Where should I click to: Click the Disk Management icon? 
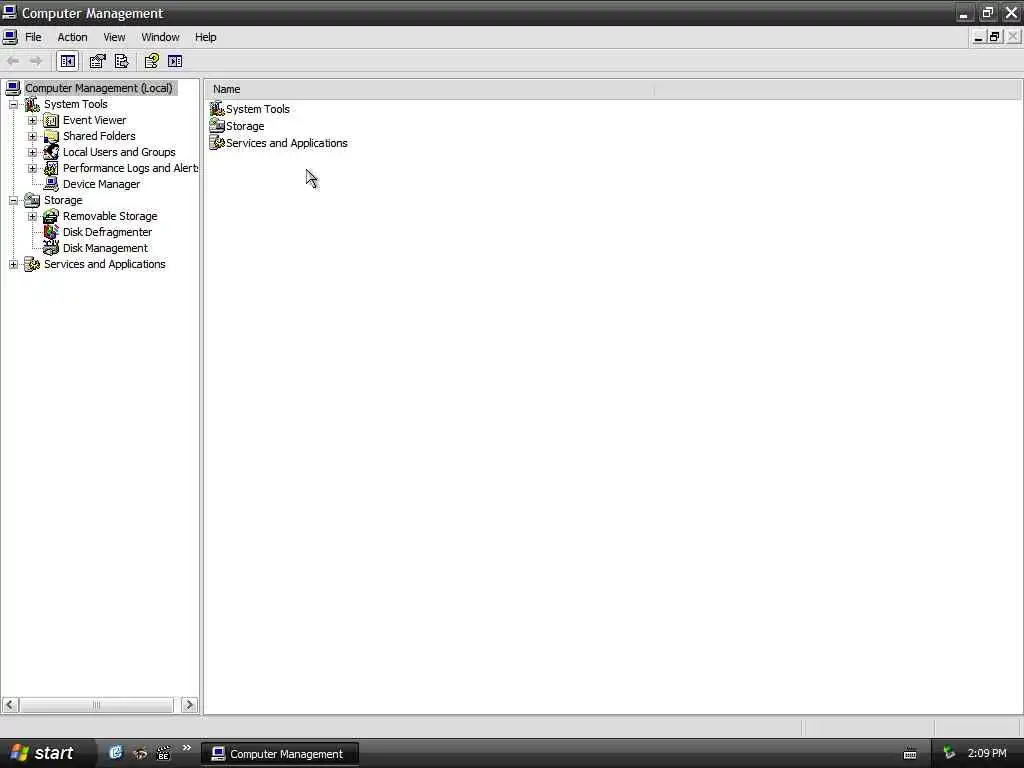coord(51,248)
